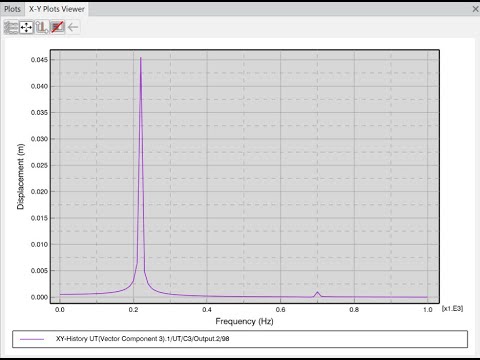Click the back arrow toolbar icon
The image size is (480, 360).
(x=73, y=27)
